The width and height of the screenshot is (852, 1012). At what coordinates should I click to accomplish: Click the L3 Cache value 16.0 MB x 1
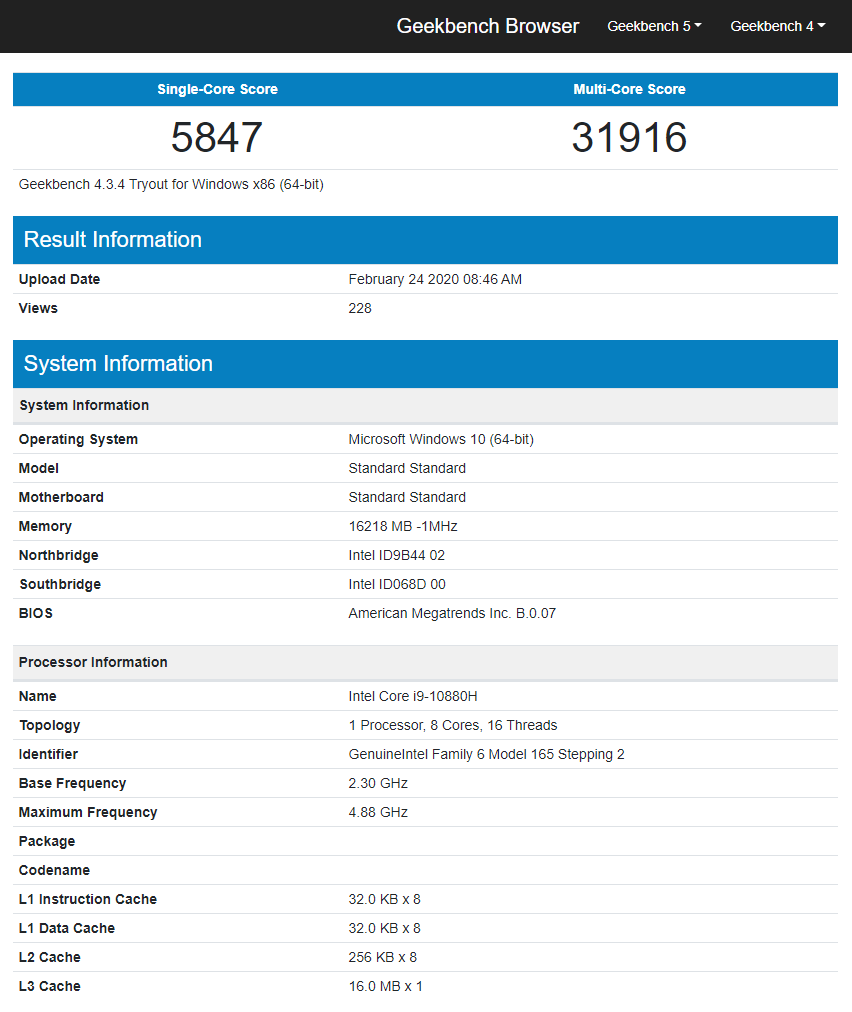pyautogui.click(x=385, y=986)
